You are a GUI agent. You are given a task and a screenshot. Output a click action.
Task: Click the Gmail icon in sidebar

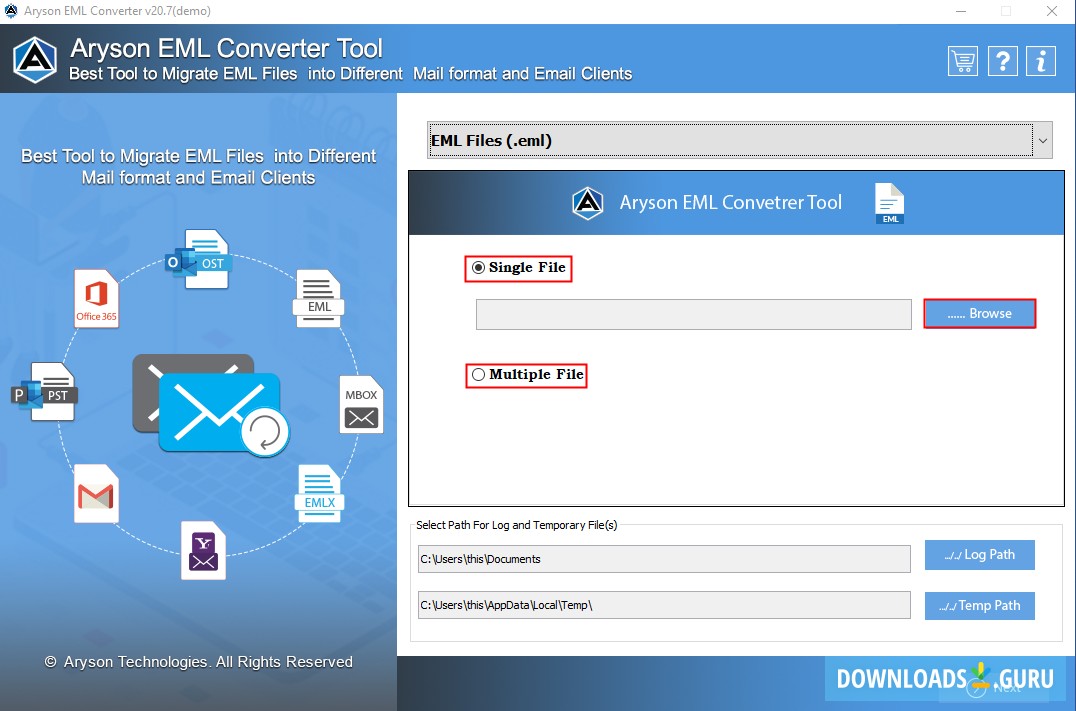point(96,494)
